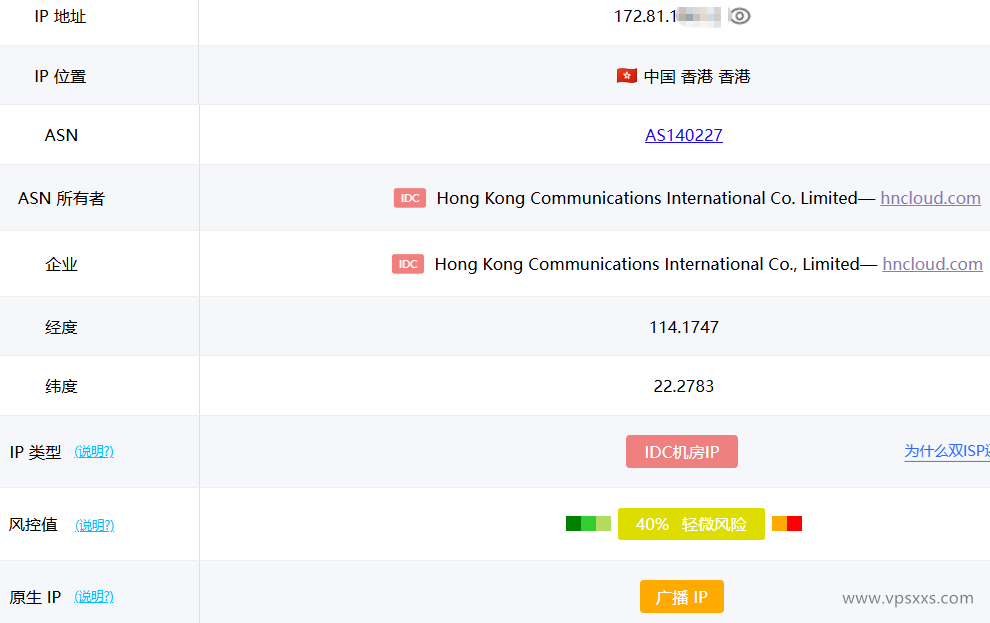Open hncloud.com link in the ASN 所有者 row
990x623 pixels.
coord(931,198)
